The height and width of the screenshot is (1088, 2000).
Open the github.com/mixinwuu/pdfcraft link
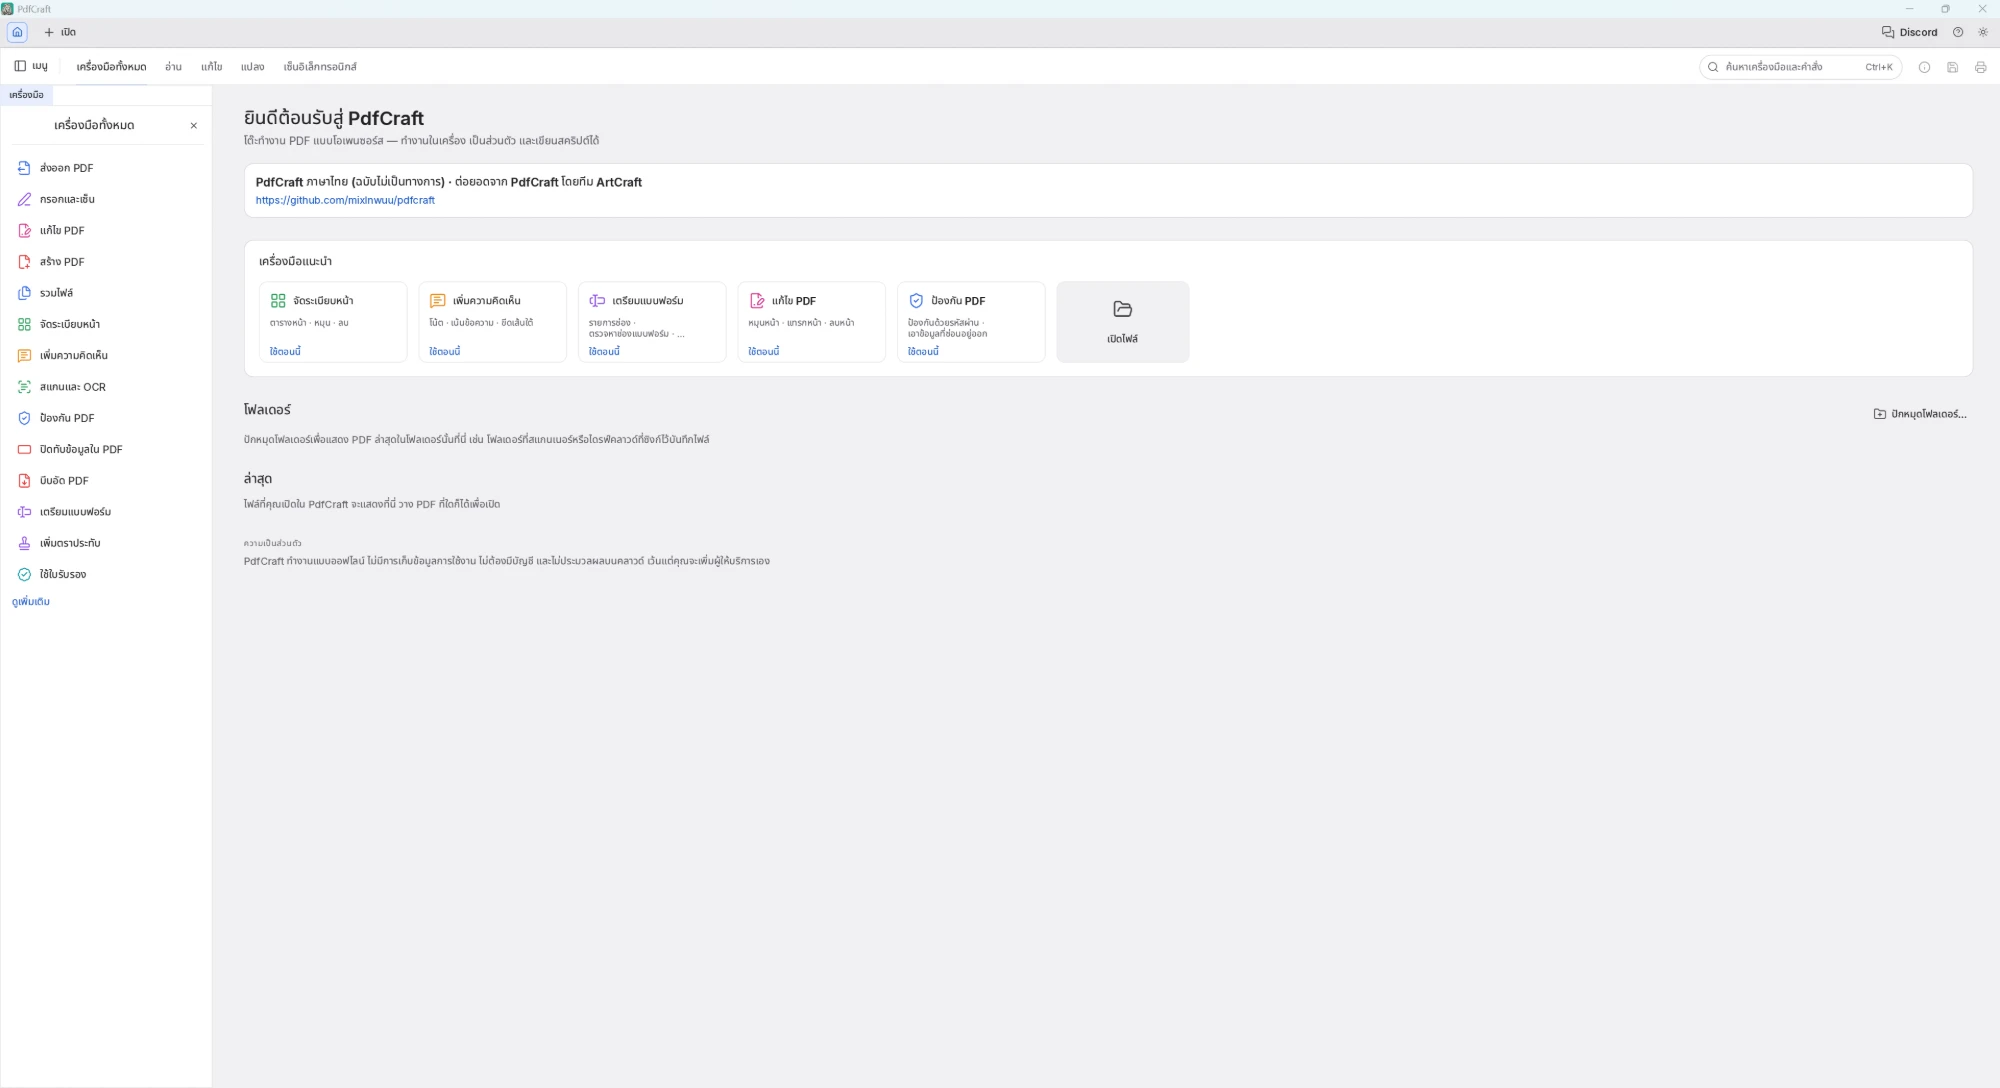[345, 200]
